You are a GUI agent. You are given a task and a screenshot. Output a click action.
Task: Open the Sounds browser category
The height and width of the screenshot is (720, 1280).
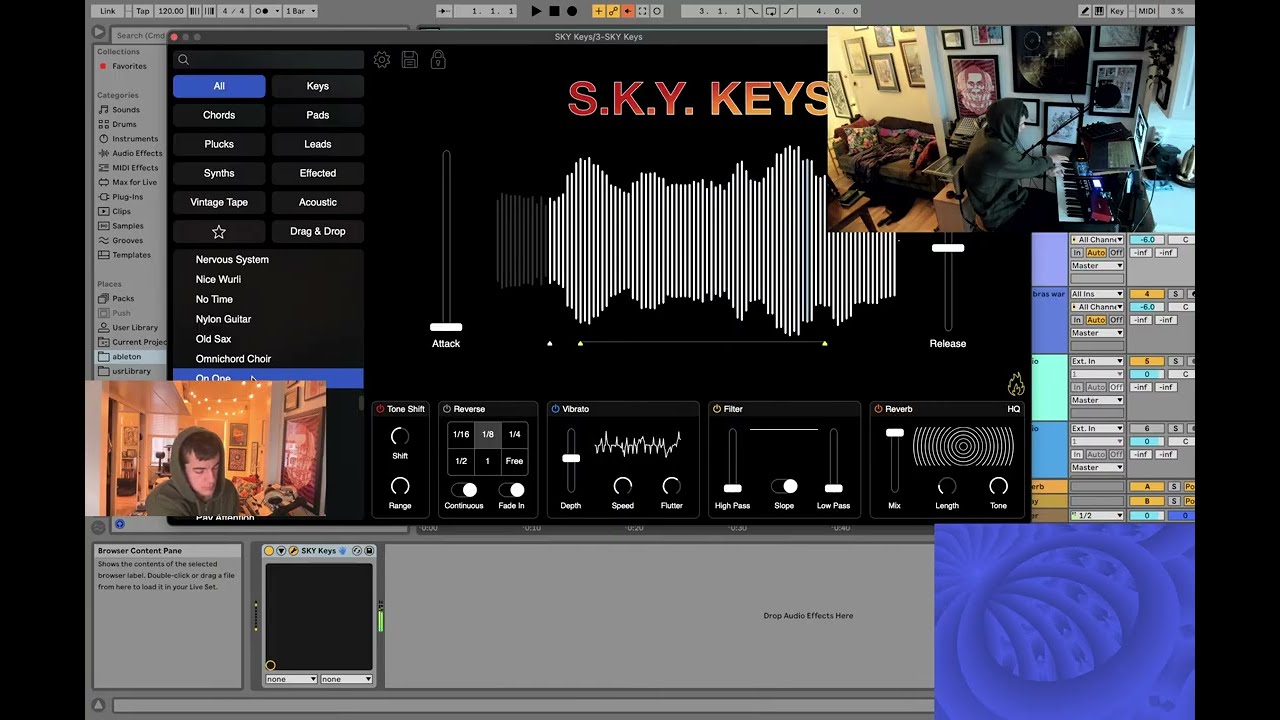pyautogui.click(x=126, y=110)
